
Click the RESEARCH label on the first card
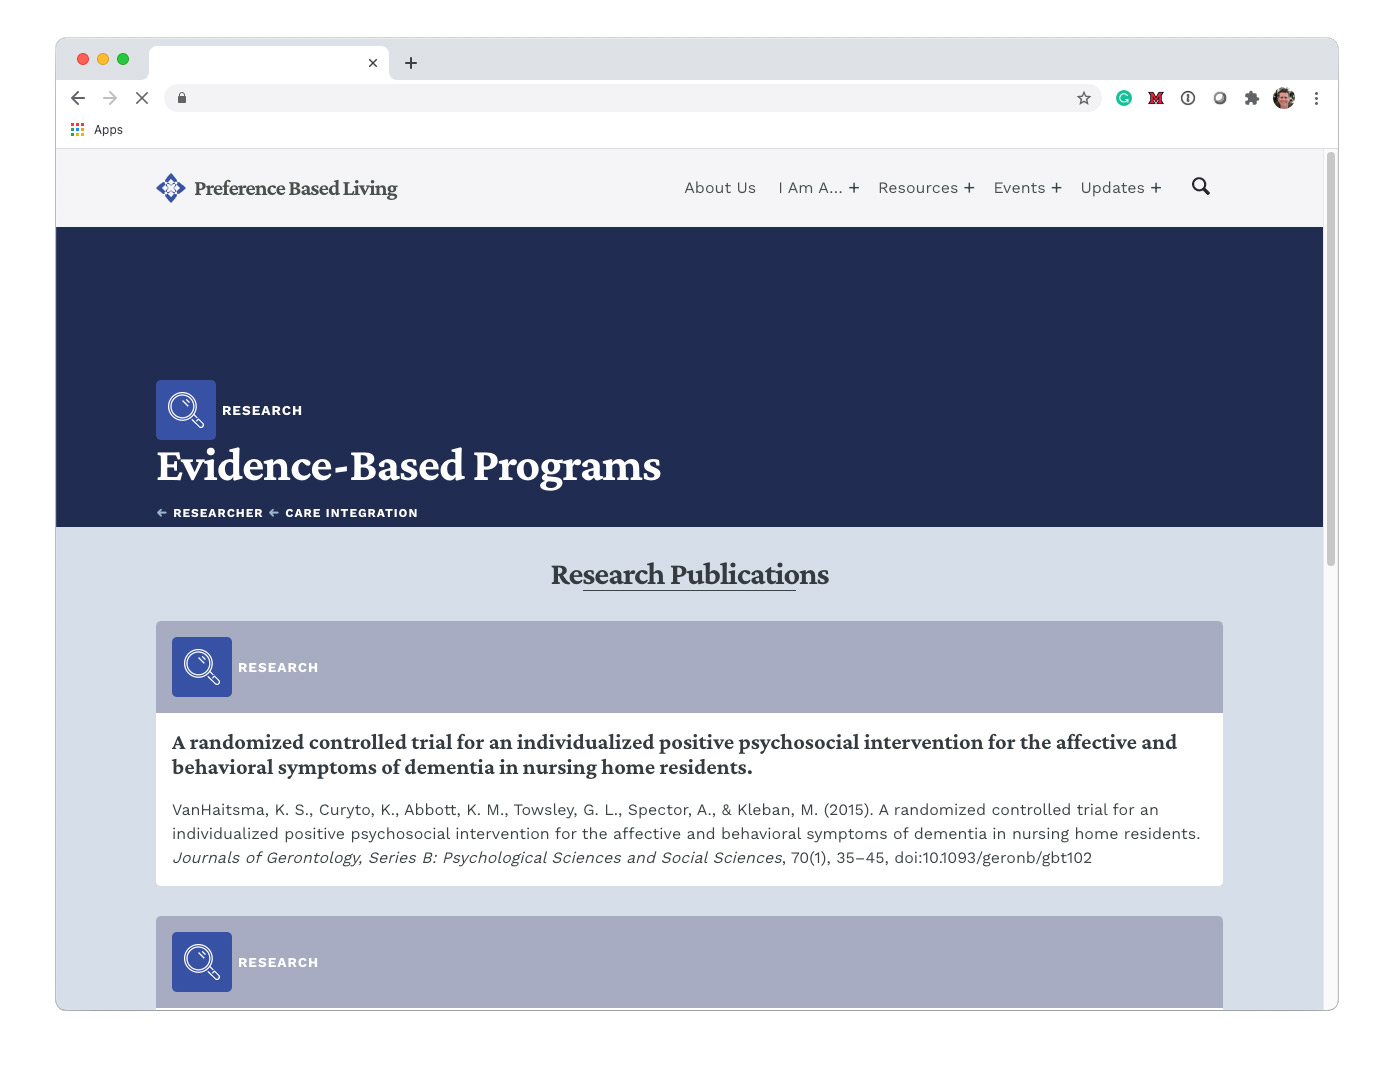click(278, 668)
